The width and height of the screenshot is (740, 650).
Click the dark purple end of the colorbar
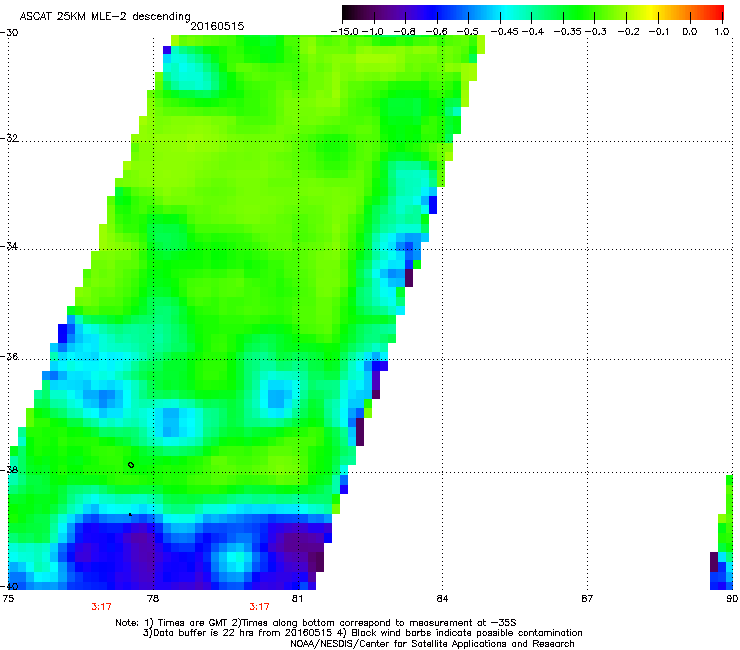click(x=350, y=13)
